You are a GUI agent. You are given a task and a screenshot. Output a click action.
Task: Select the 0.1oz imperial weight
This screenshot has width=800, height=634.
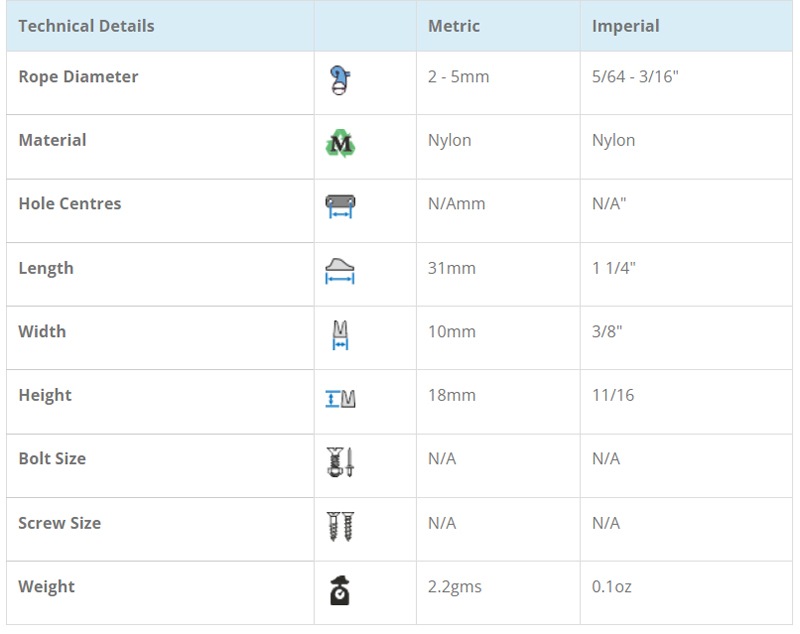(614, 586)
